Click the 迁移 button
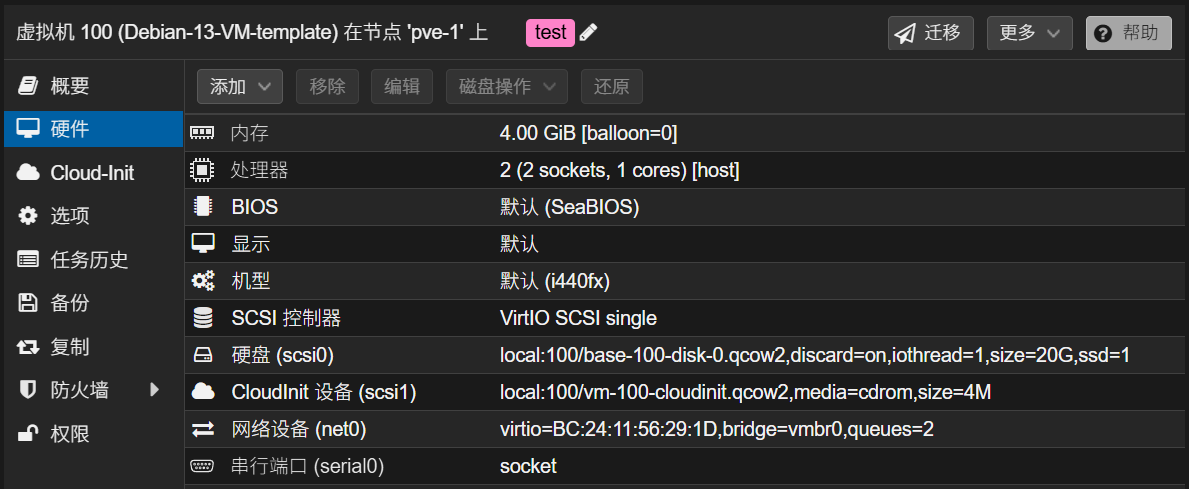 coord(930,33)
